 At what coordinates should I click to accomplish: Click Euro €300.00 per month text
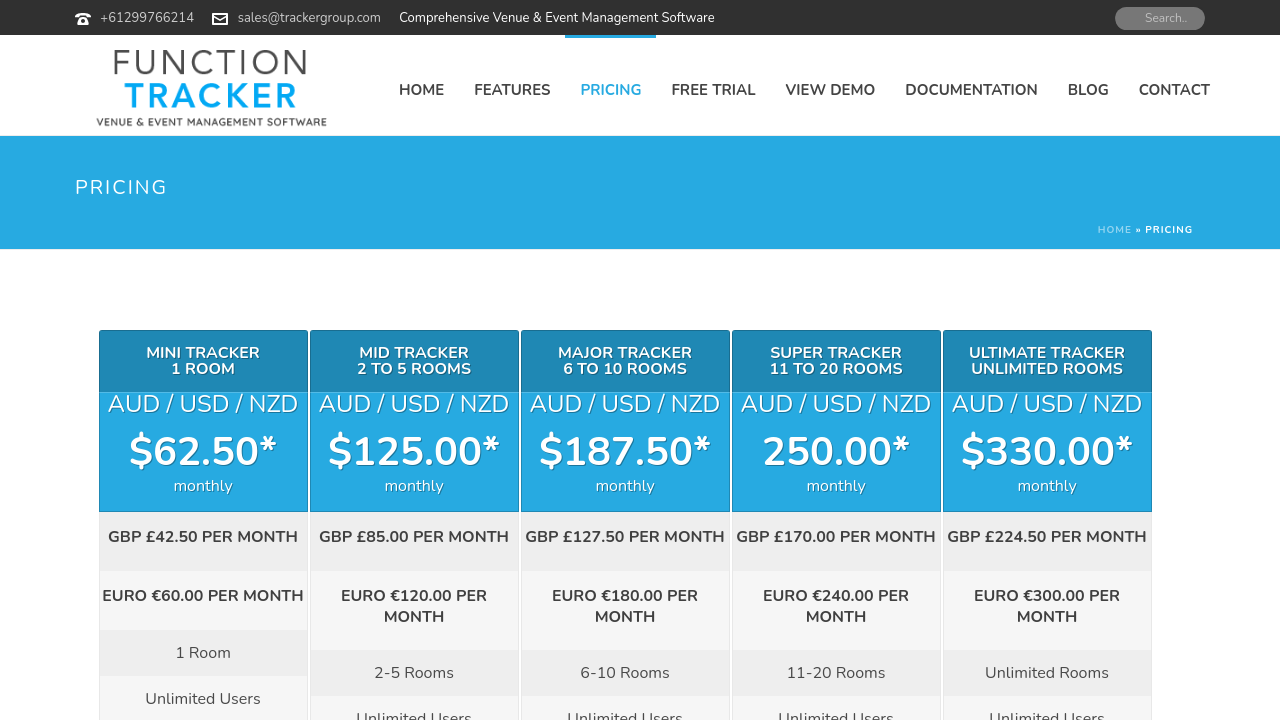[1047, 606]
